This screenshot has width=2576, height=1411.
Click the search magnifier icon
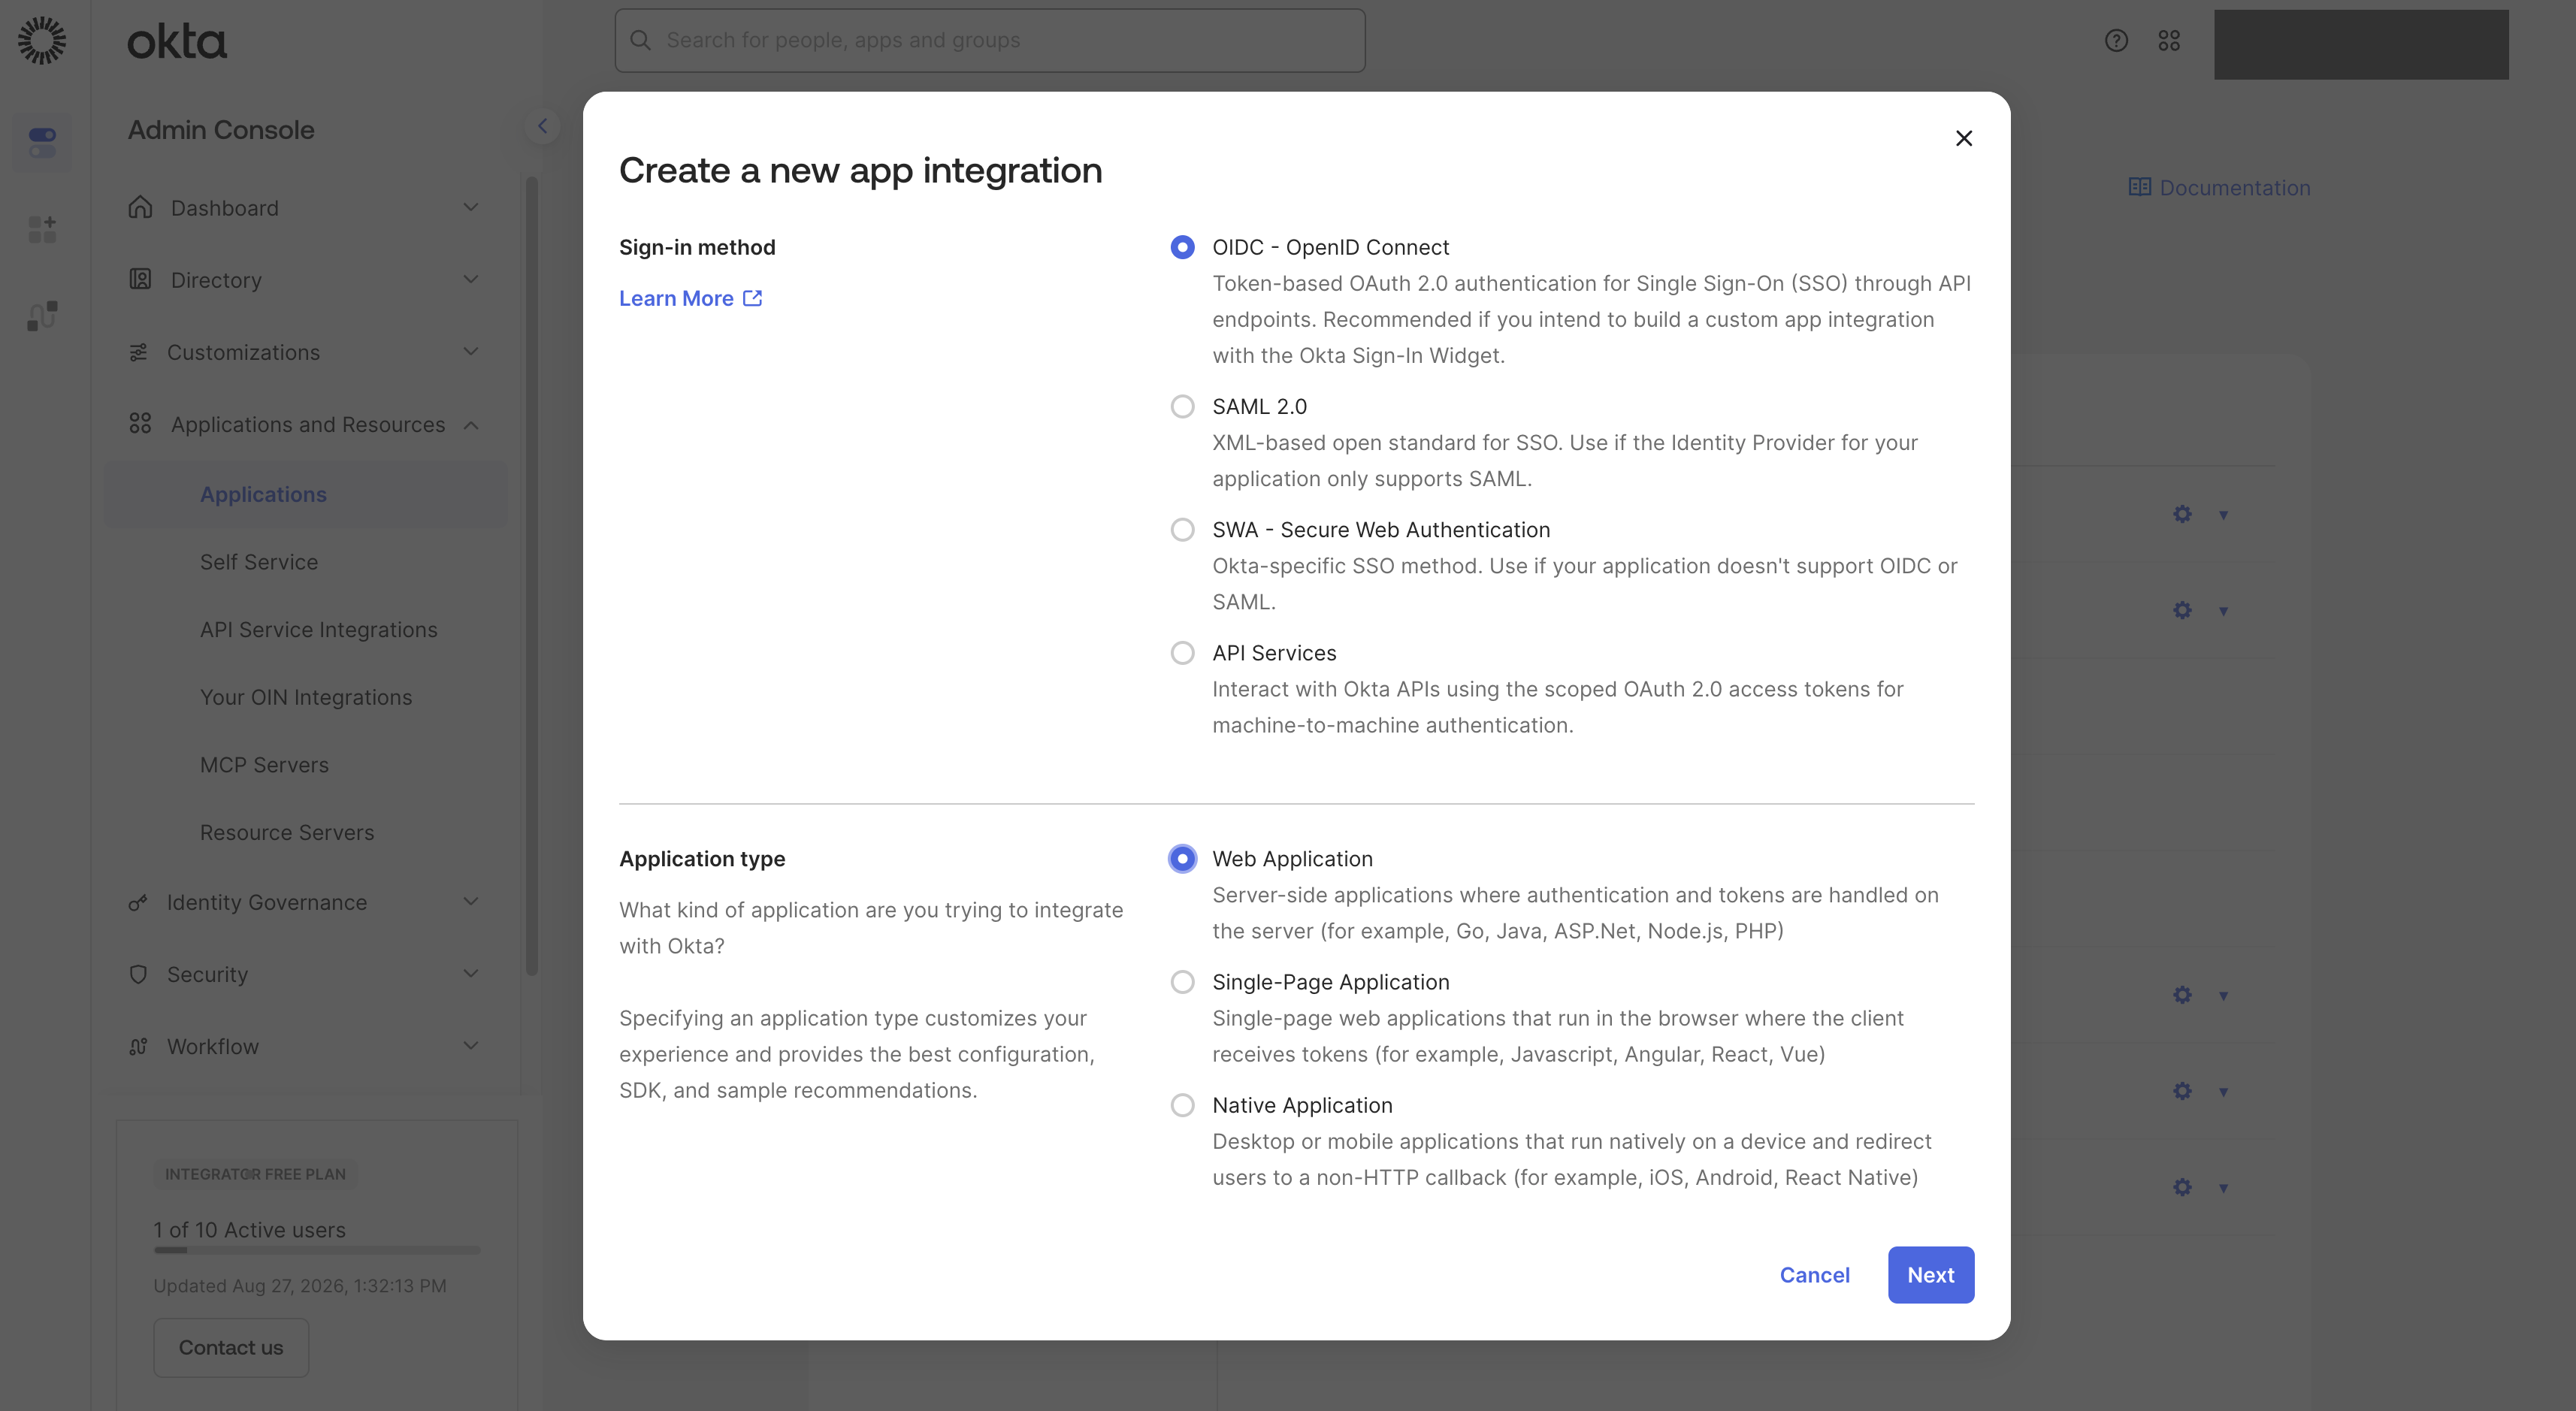point(641,40)
